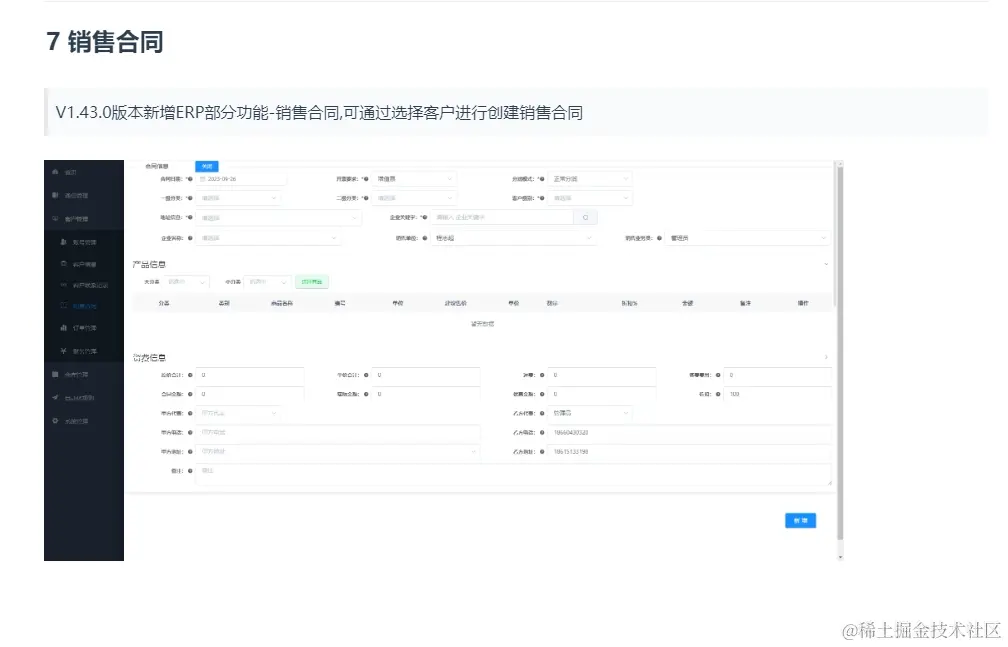Click small blue button beside 合同信息 heading
Screen dimensions: 1008x647
pyautogui.click(x=206, y=166)
